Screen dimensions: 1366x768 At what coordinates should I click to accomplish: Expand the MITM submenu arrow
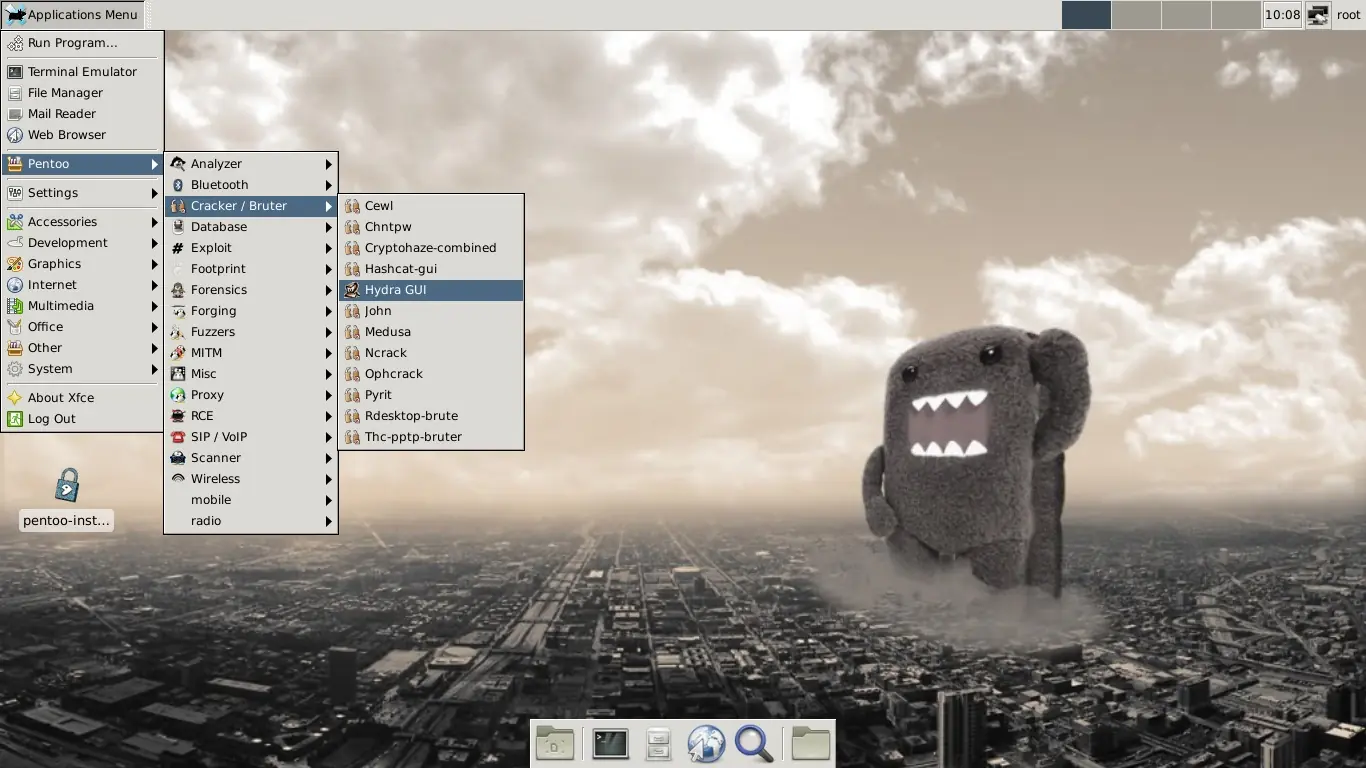click(328, 353)
